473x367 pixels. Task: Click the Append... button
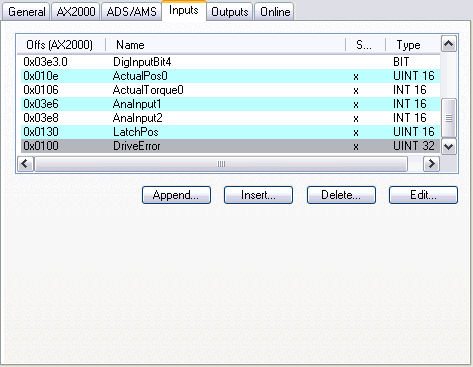(x=176, y=195)
